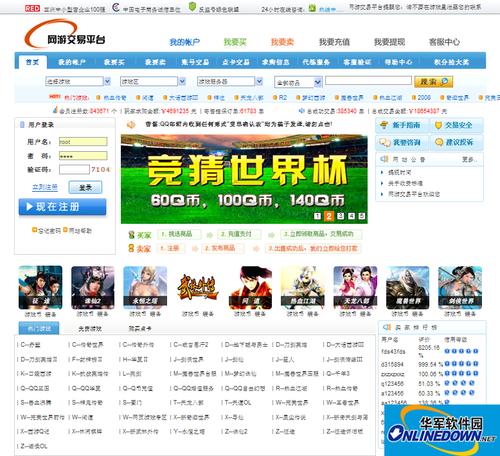Open the 征途 game thumbnail

40,287
